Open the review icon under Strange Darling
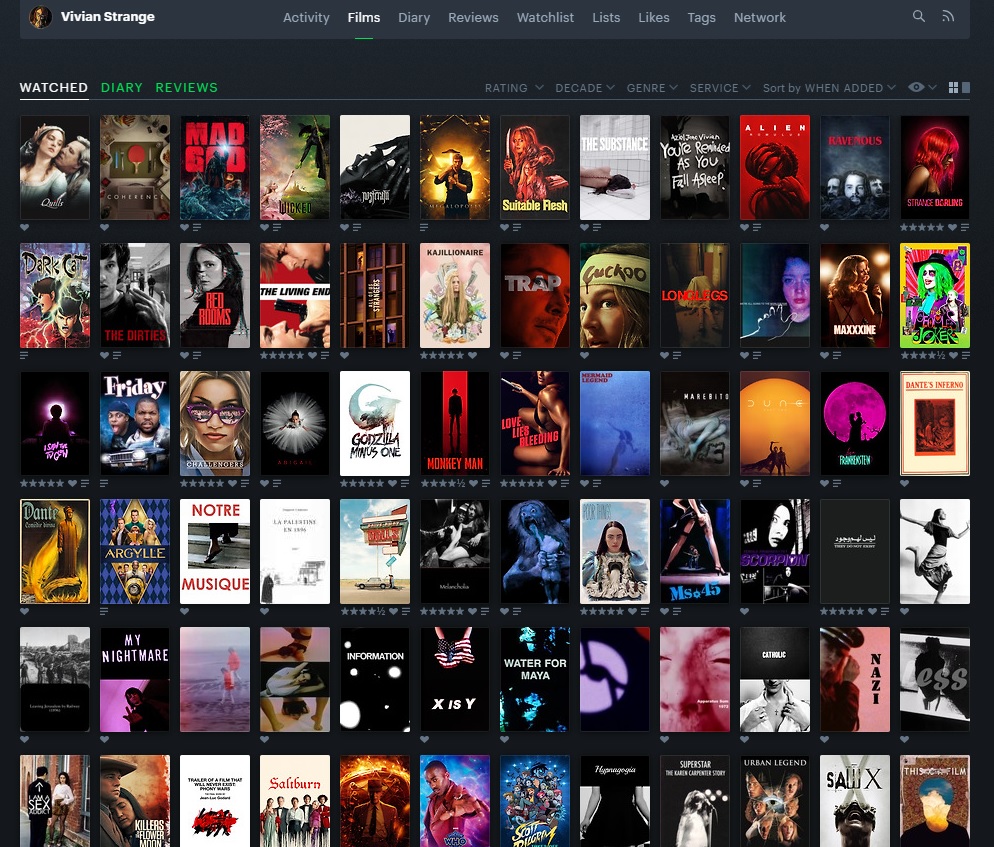The image size is (994, 847). 965,227
